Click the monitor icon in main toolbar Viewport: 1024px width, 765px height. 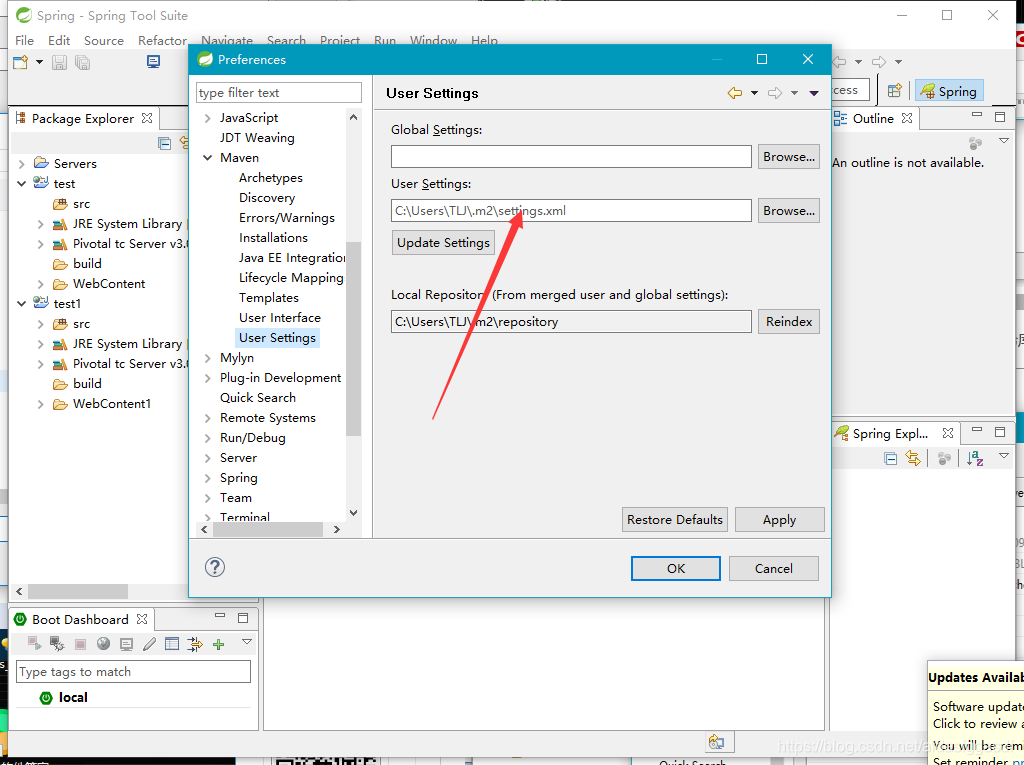153,62
